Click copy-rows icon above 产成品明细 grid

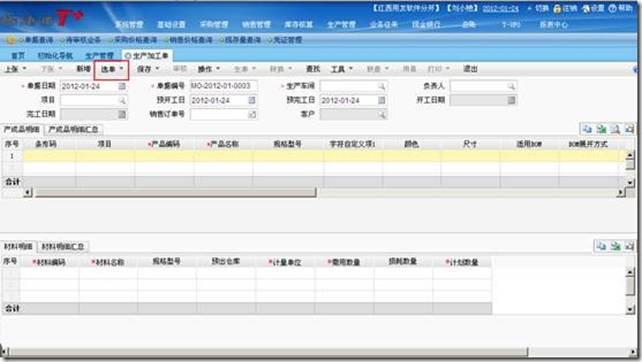[x=587, y=129]
